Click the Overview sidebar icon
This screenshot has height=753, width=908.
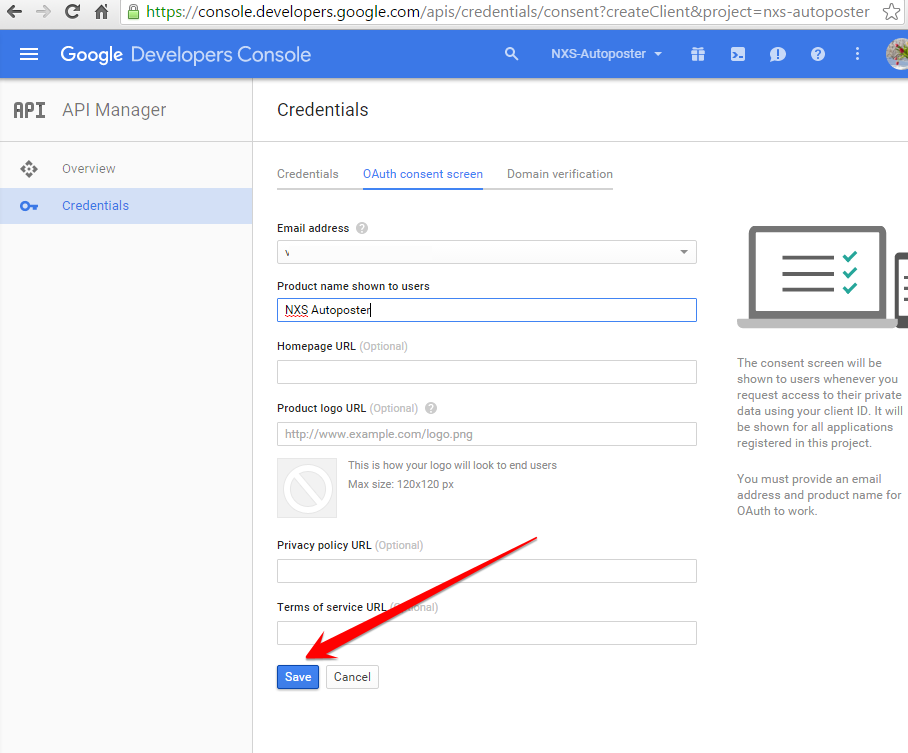click(29, 169)
